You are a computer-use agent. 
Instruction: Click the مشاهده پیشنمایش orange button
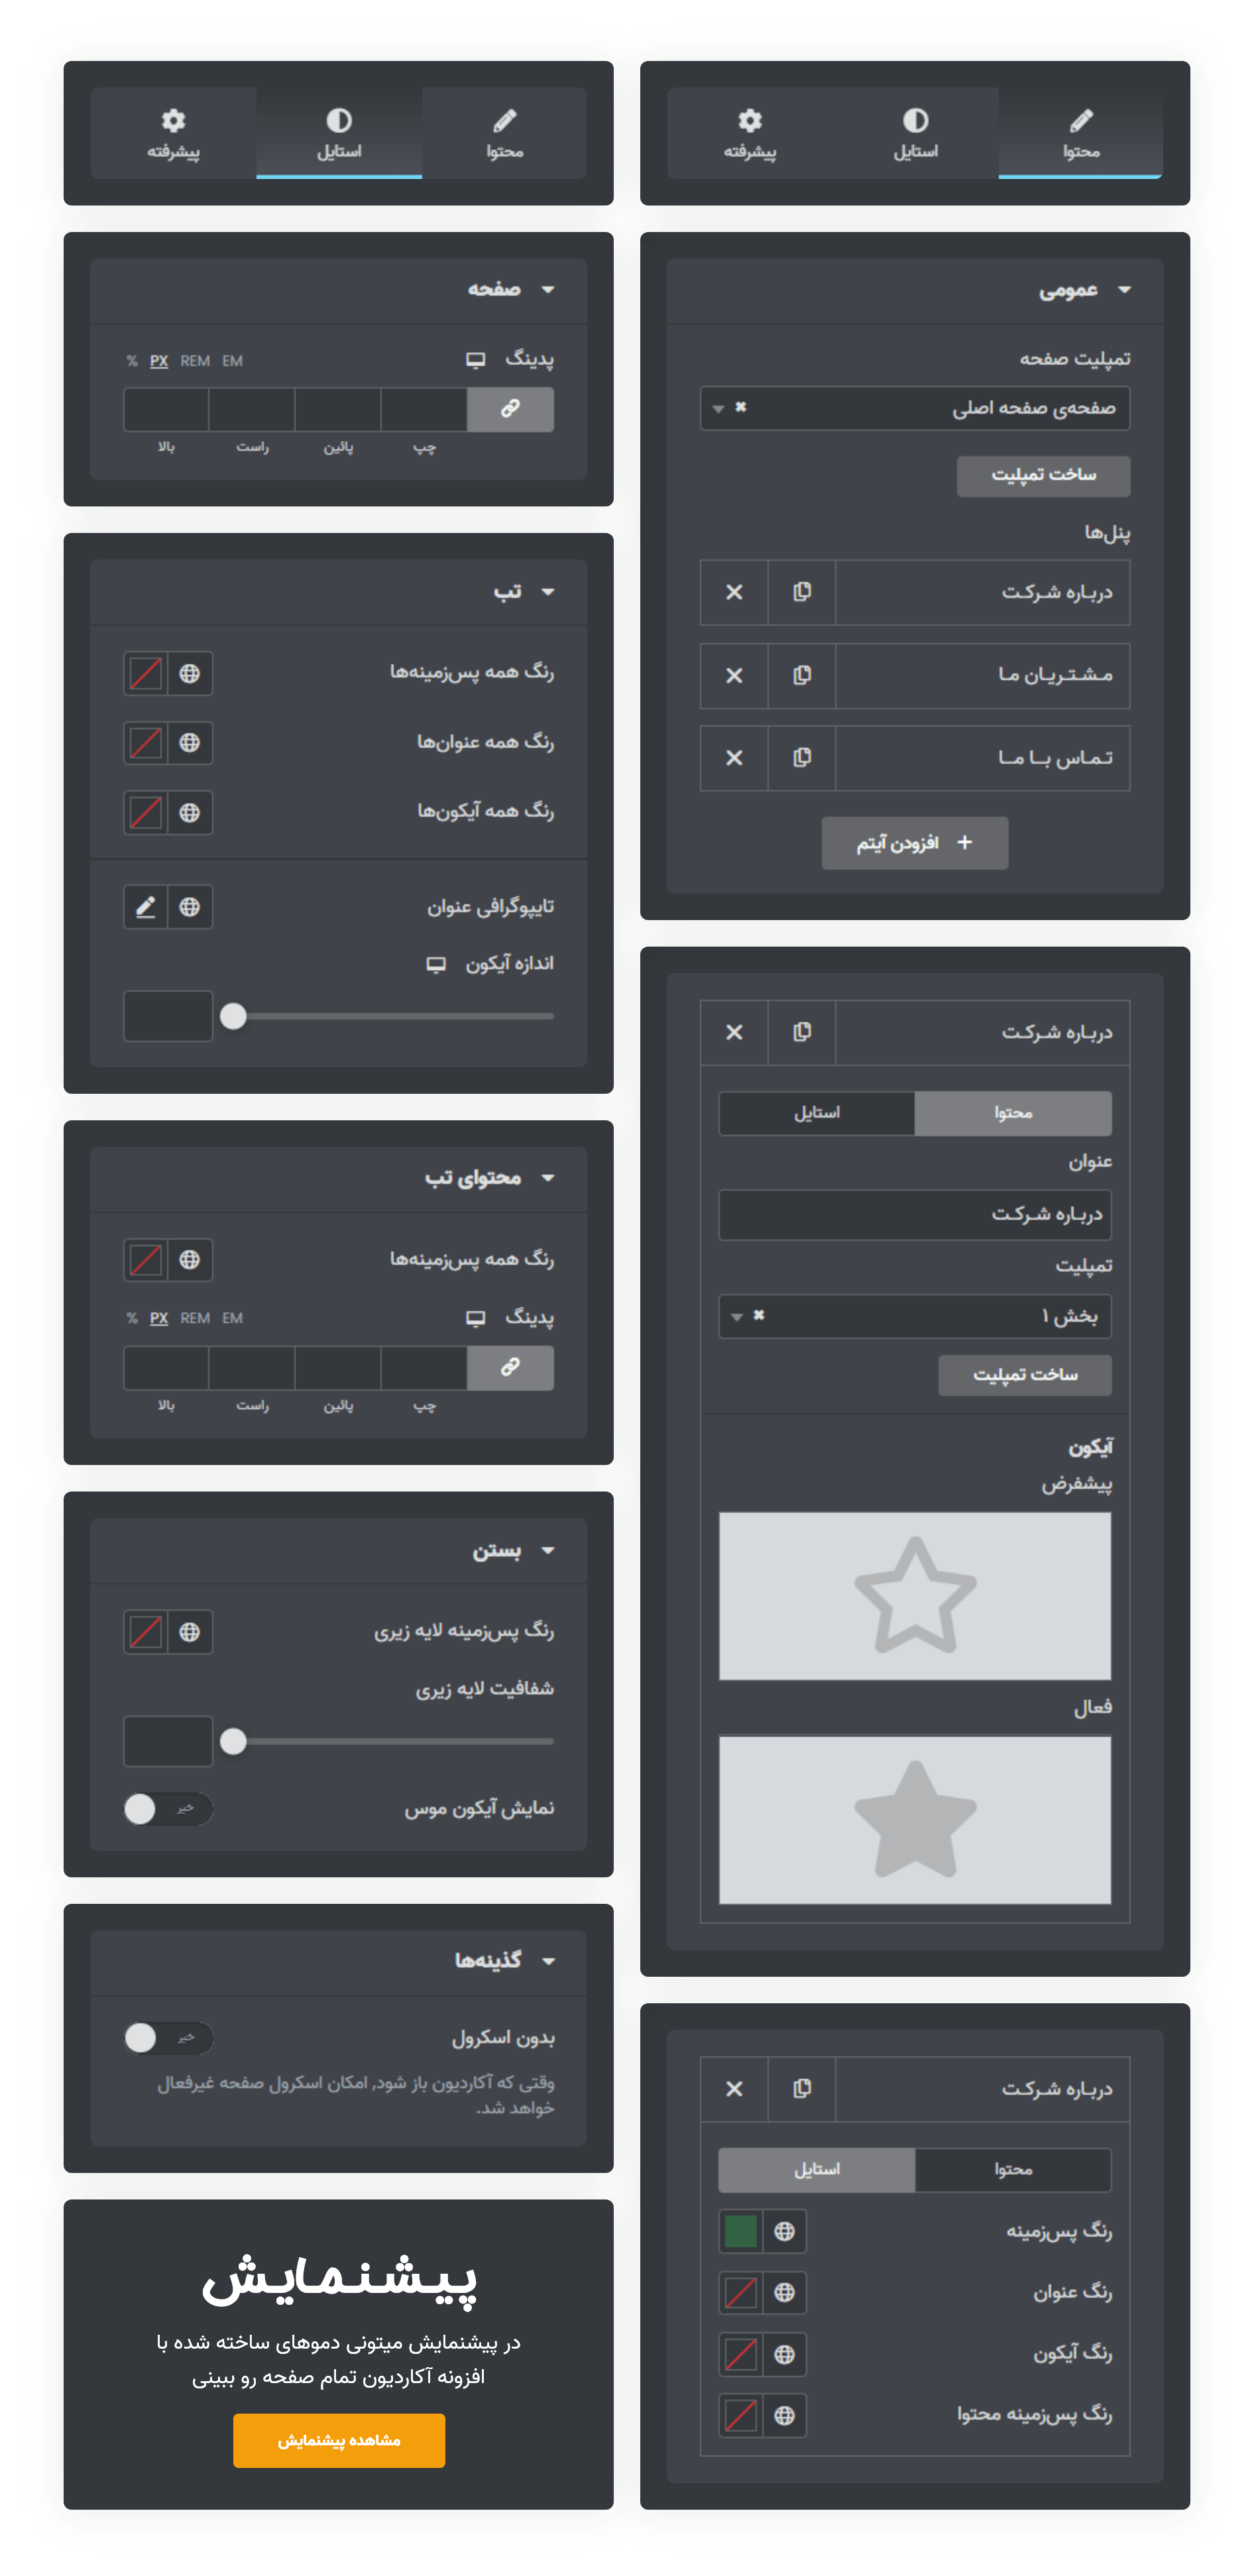pos(339,2440)
